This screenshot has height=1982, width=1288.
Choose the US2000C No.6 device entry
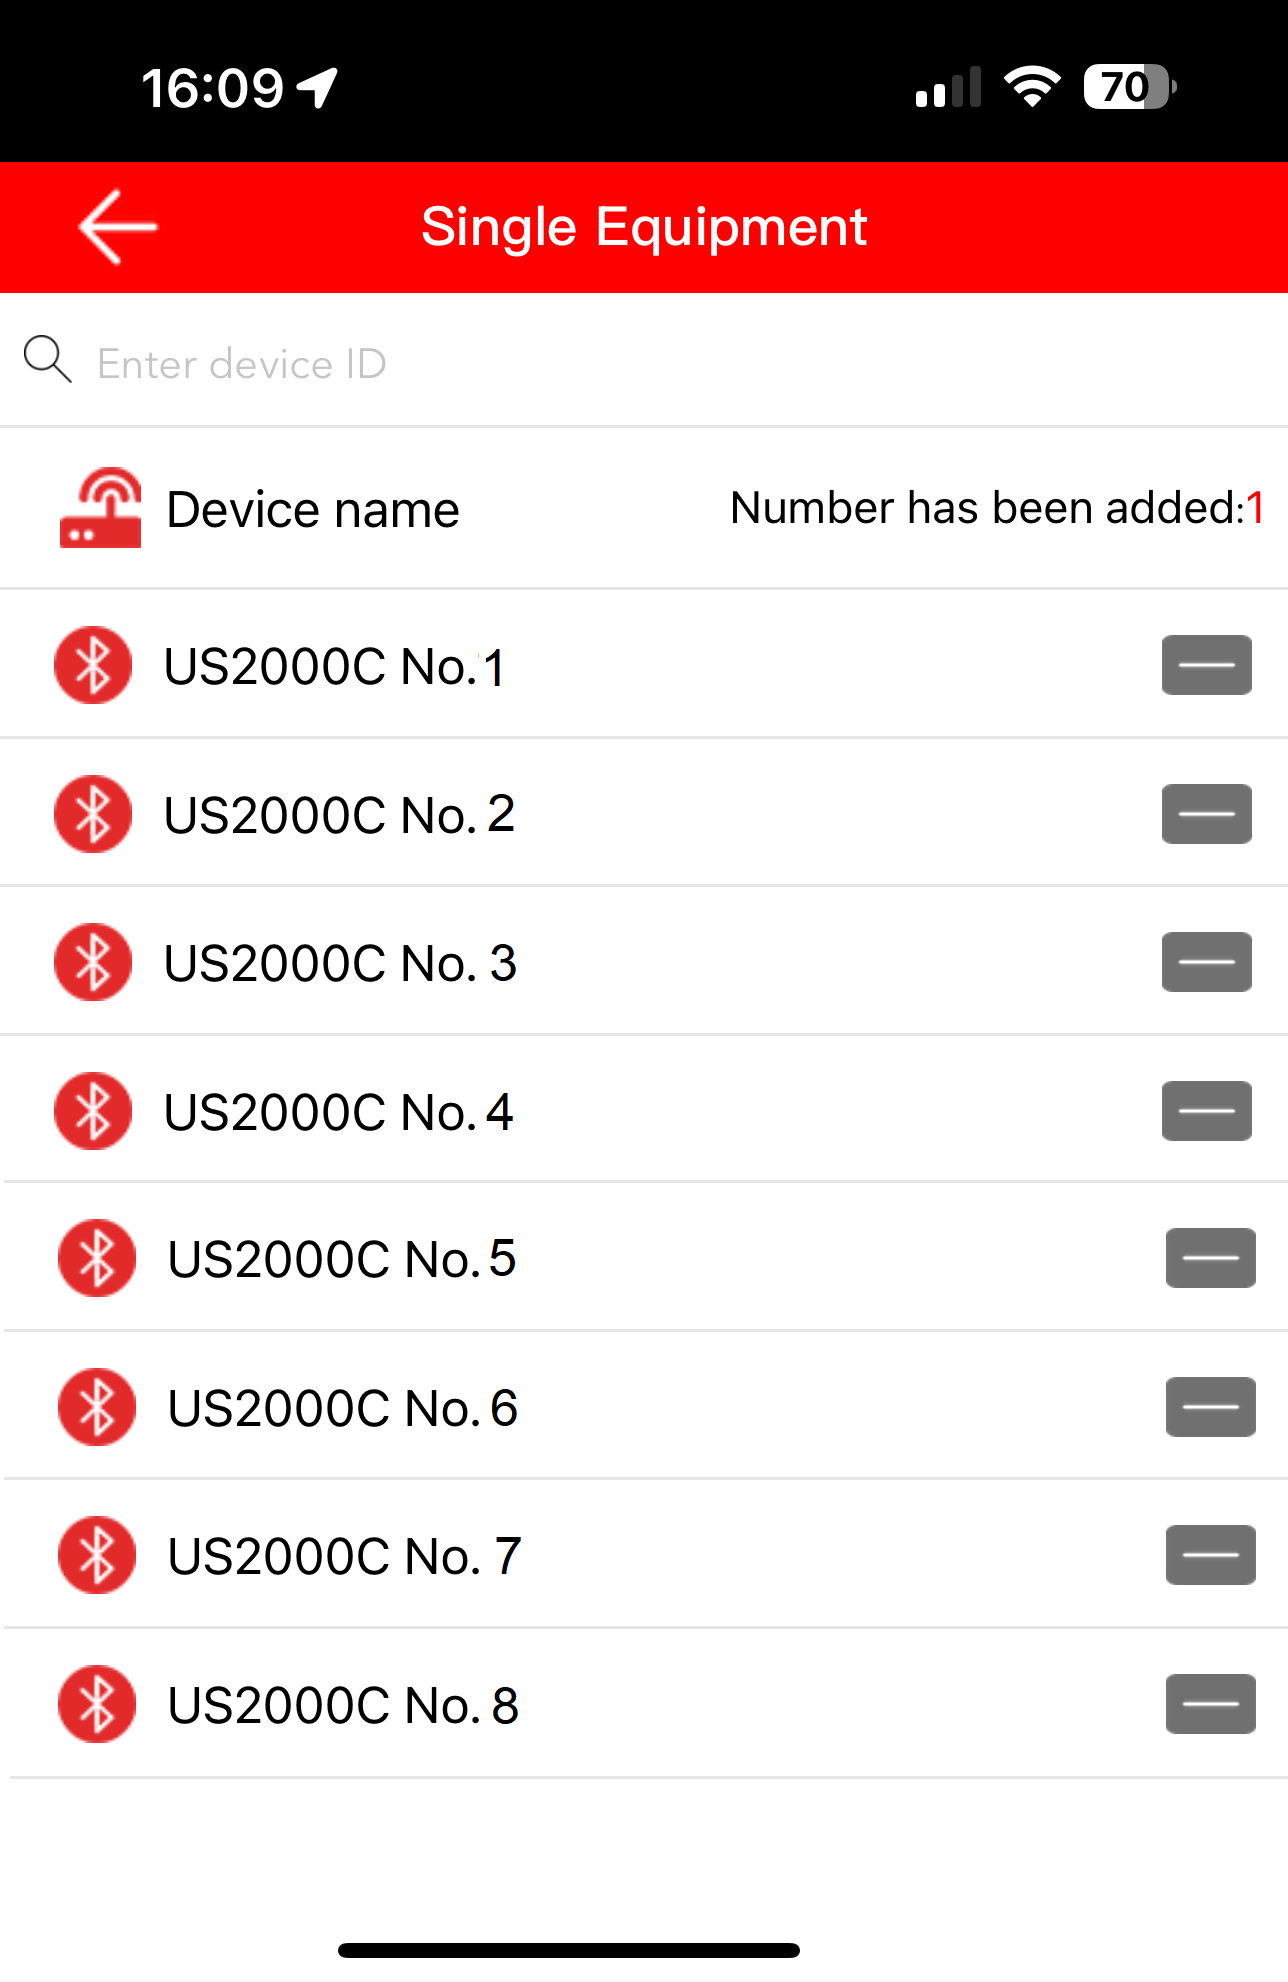343,1408
